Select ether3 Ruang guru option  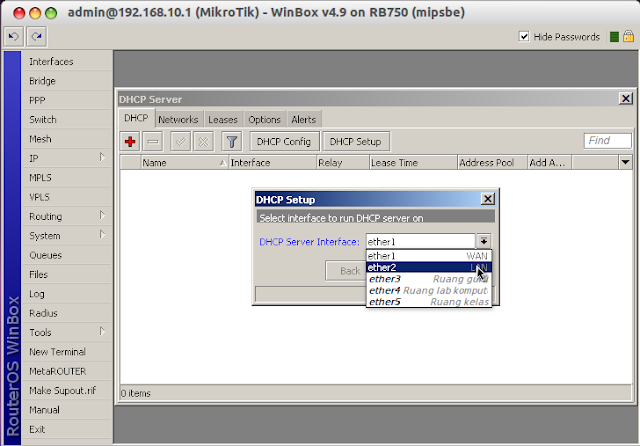pos(429,279)
